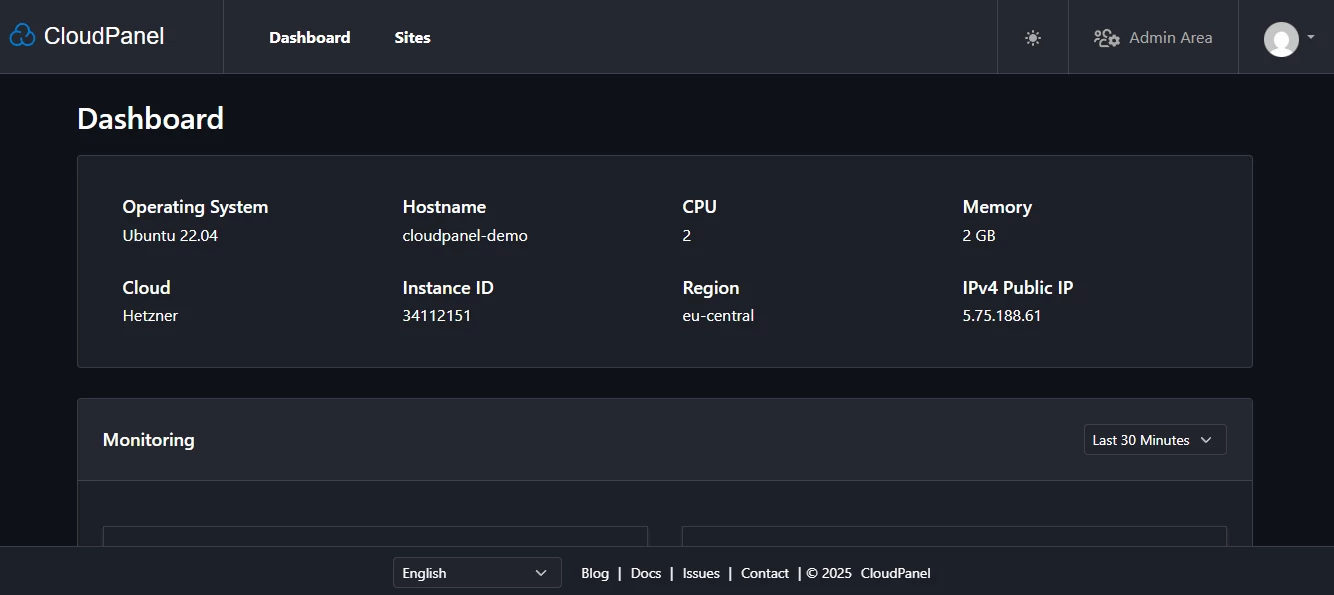The height and width of the screenshot is (595, 1334).
Task: Expand the account menu via the caret arrow
Action: click(1312, 38)
